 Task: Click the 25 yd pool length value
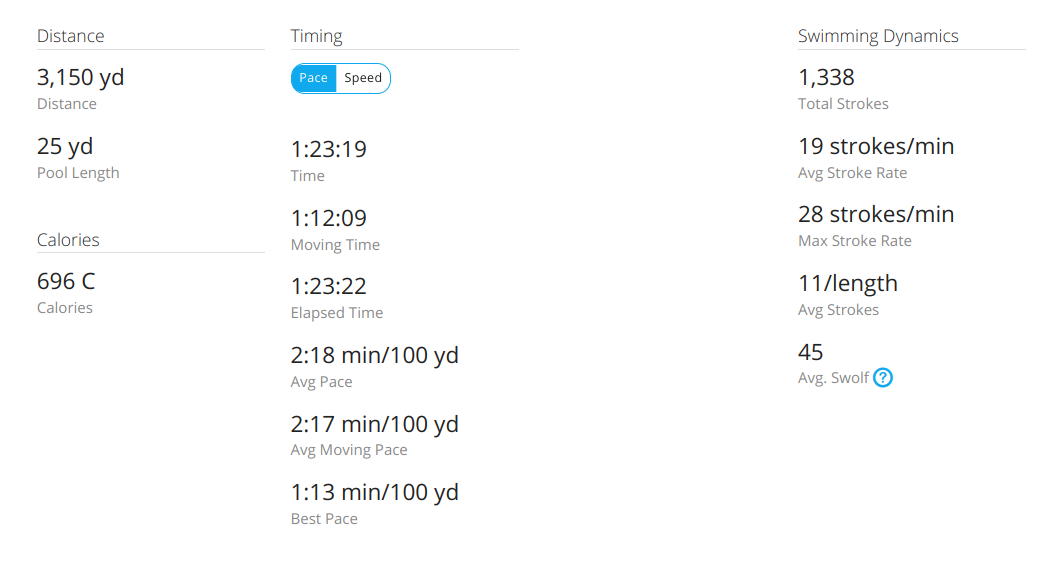click(x=65, y=147)
